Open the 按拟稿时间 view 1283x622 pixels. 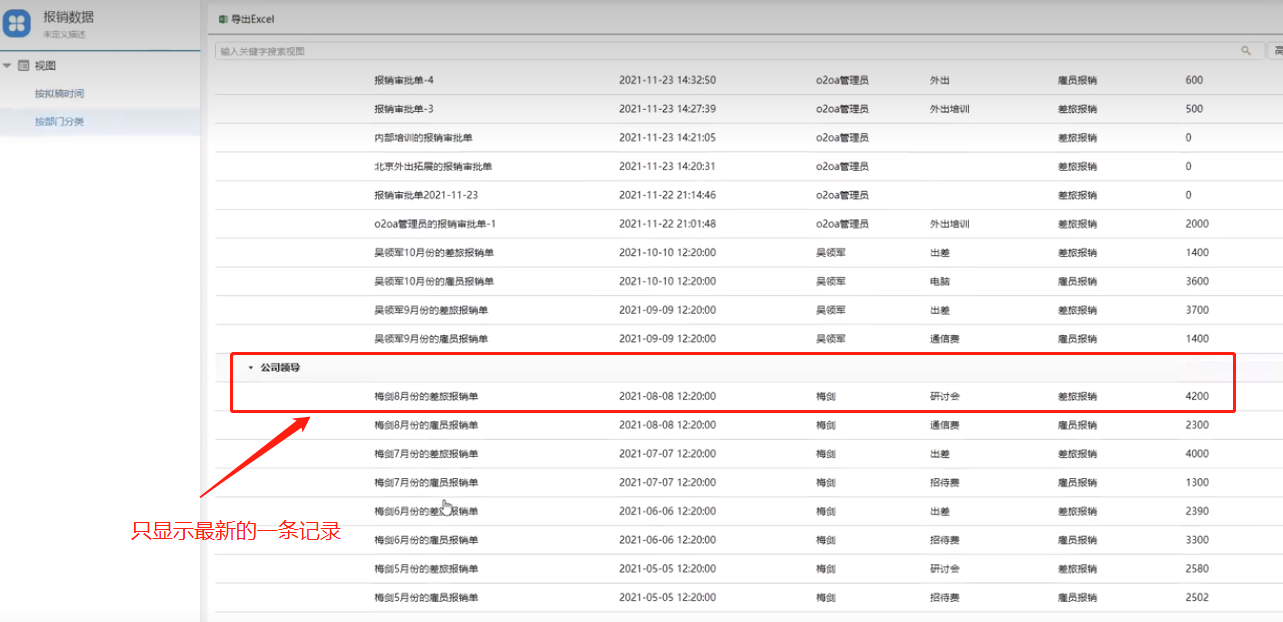(x=59, y=94)
